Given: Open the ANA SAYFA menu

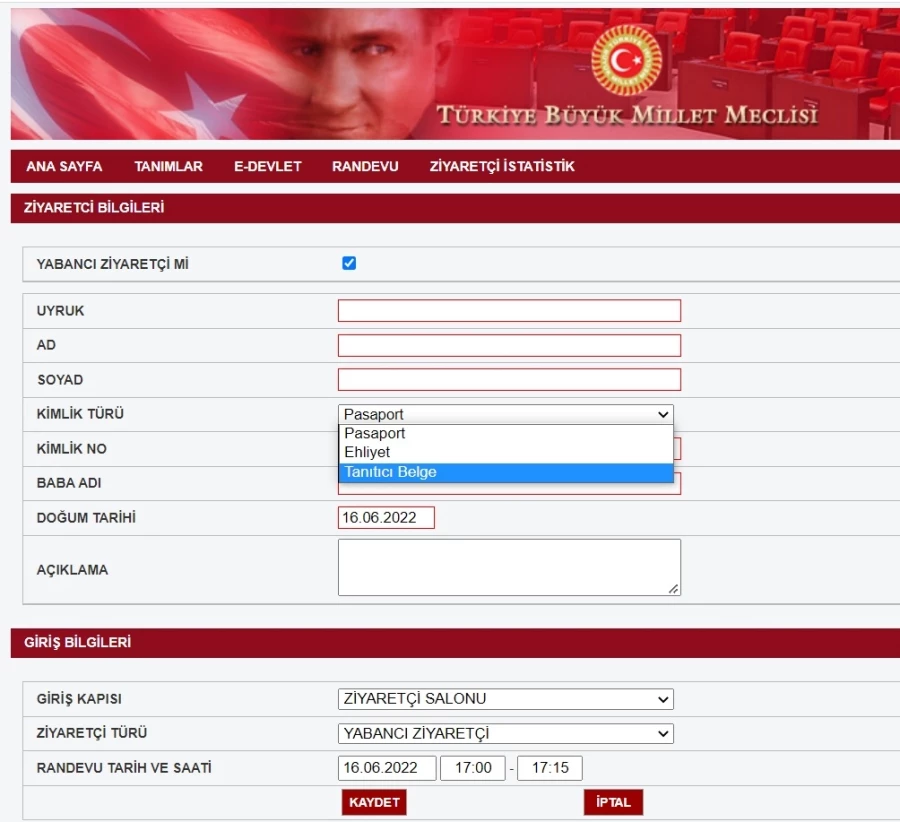Looking at the screenshot, I should tap(64, 166).
